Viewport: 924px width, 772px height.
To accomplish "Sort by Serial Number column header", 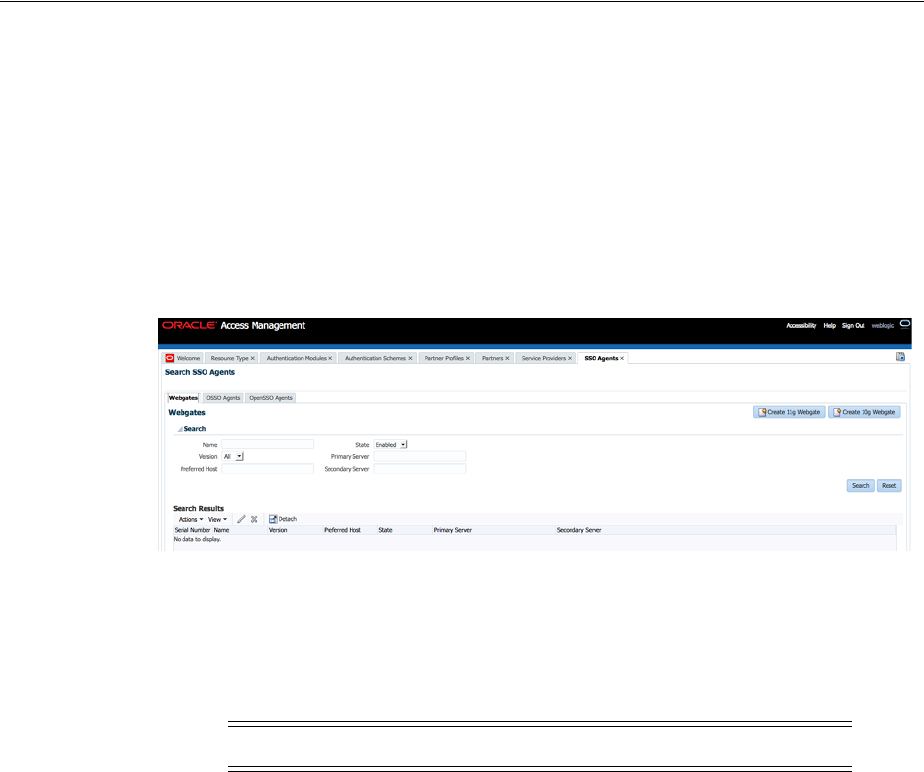I will (192, 530).
